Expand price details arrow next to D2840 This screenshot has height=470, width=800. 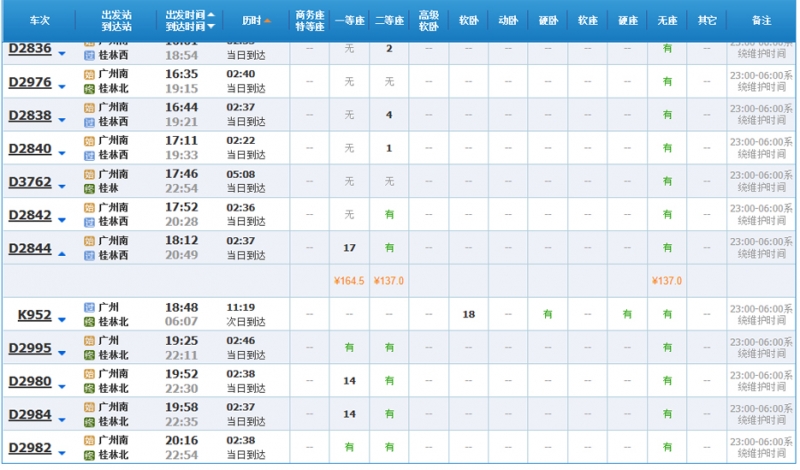[x=62, y=154]
